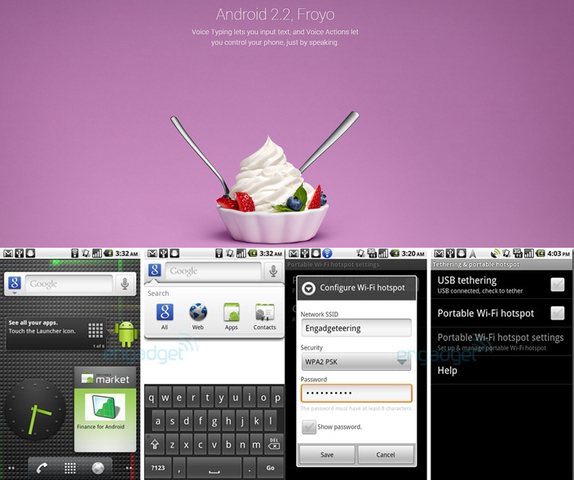Click the Cancel button in the hotspot dialog

click(x=385, y=454)
